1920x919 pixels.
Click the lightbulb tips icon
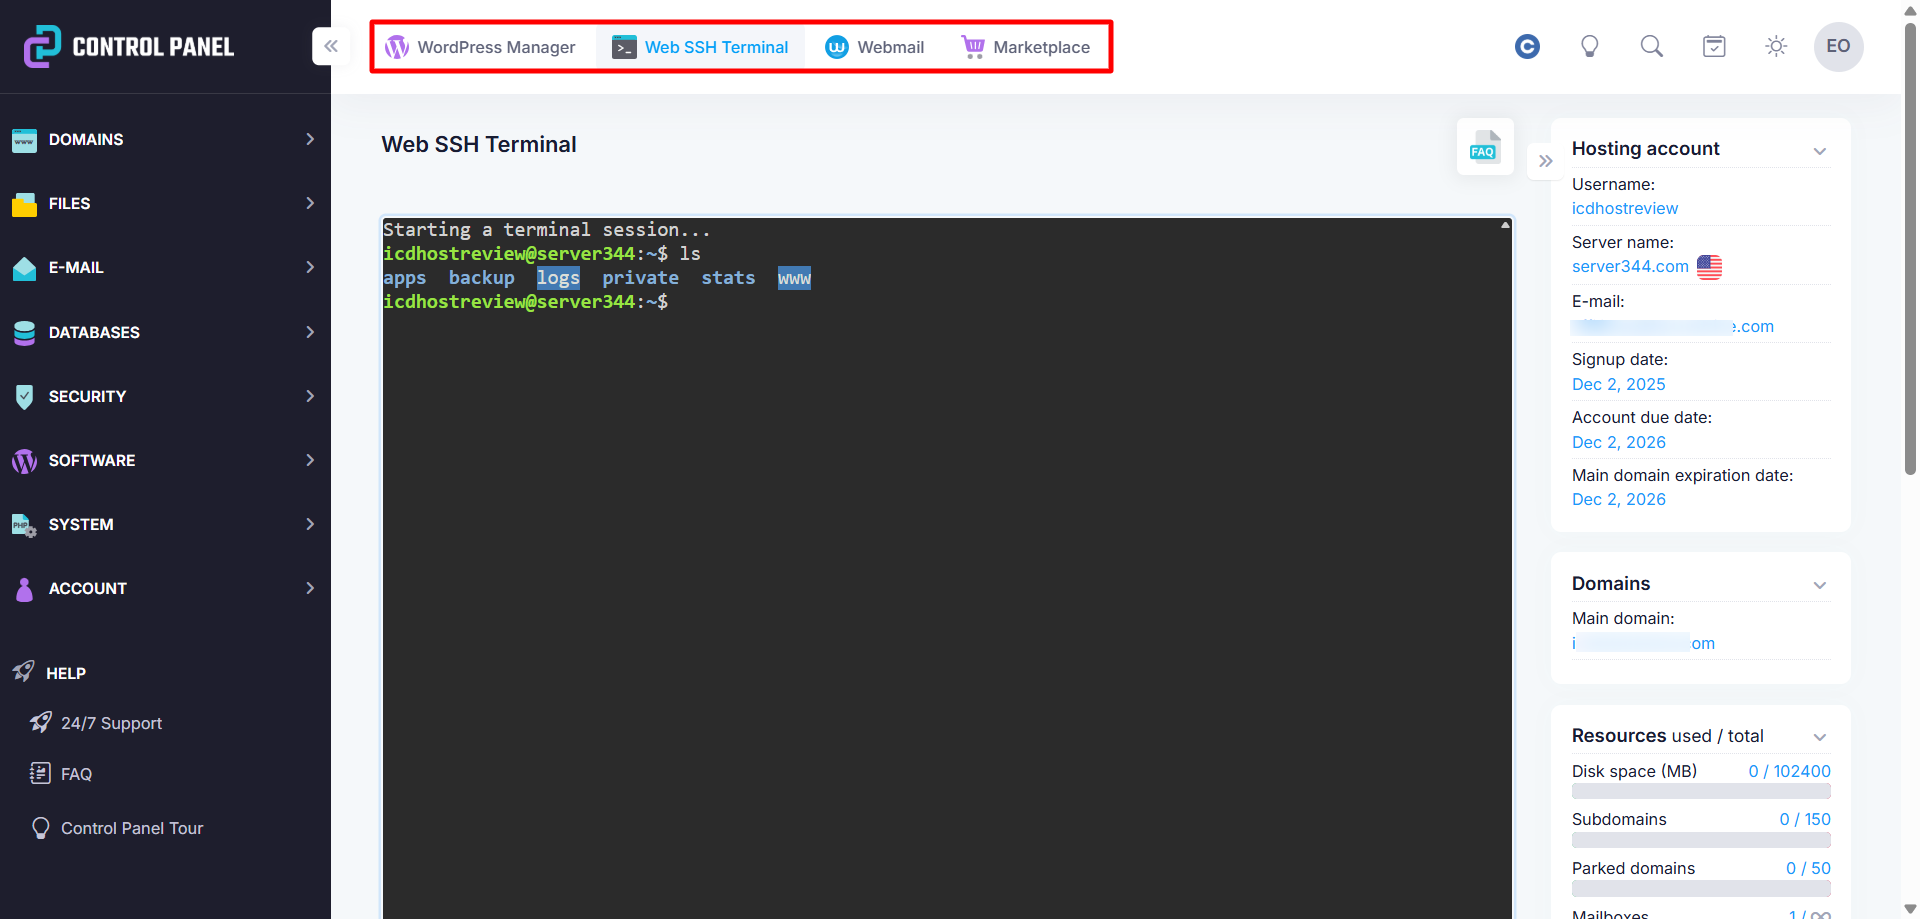[x=1589, y=46]
